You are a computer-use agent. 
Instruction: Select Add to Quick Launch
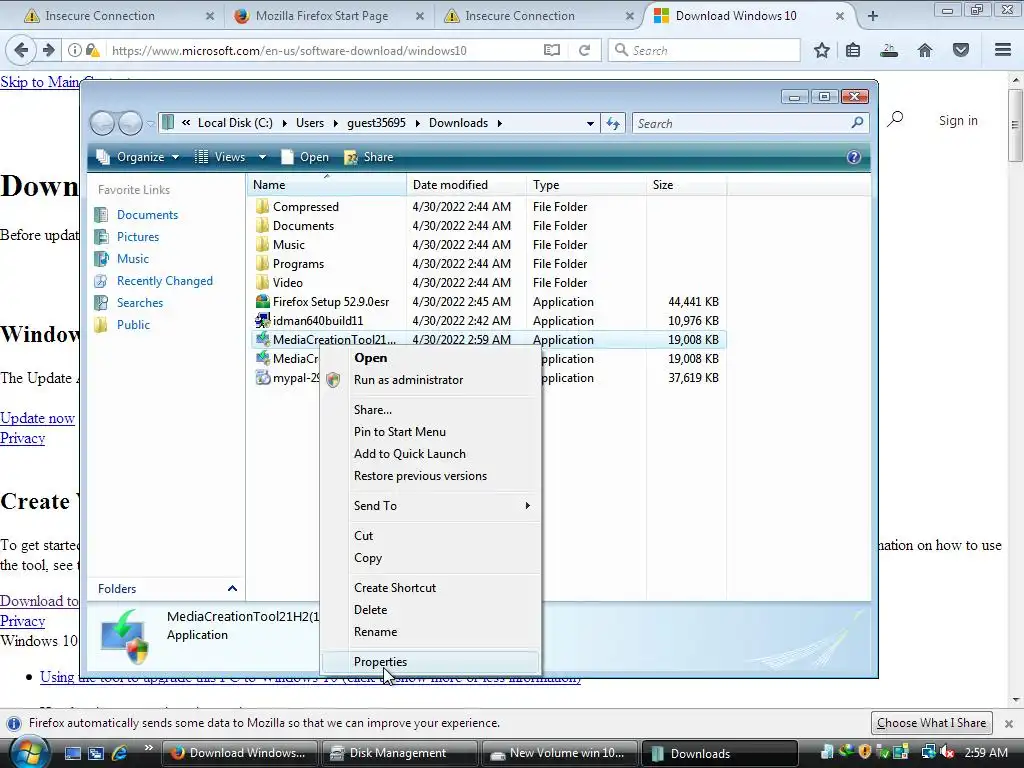pos(409,454)
